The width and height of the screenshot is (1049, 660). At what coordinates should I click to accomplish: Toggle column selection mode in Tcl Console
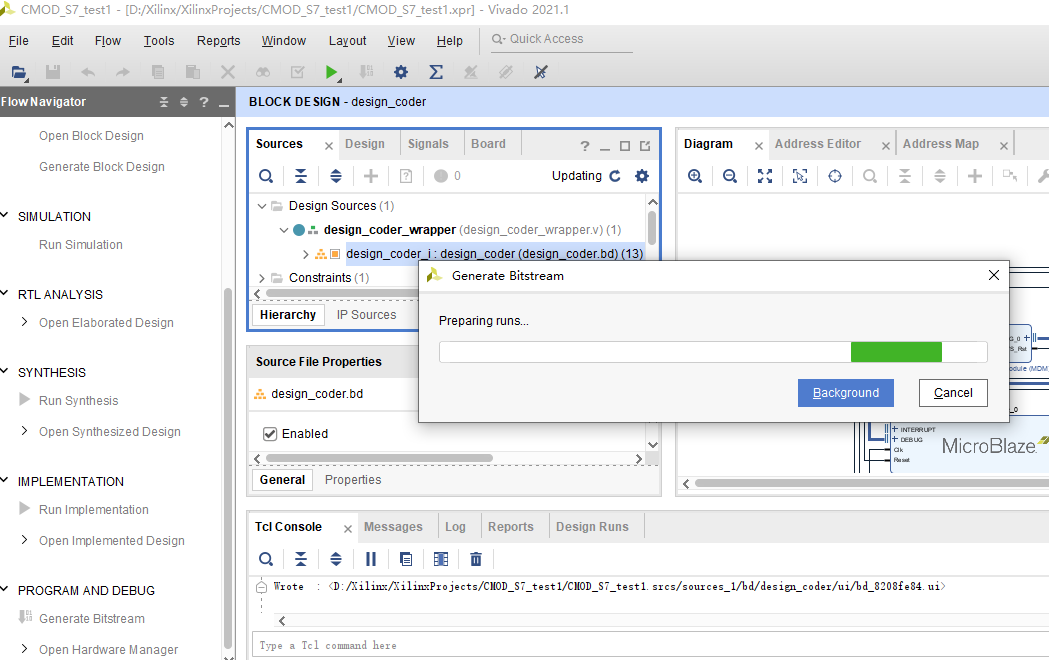tap(441, 559)
